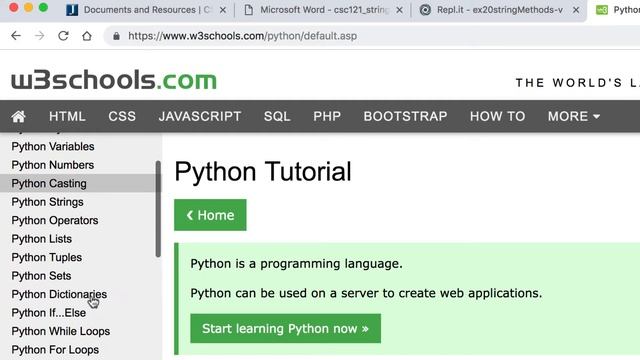Switch to Documents and Resources tab

tap(147, 10)
